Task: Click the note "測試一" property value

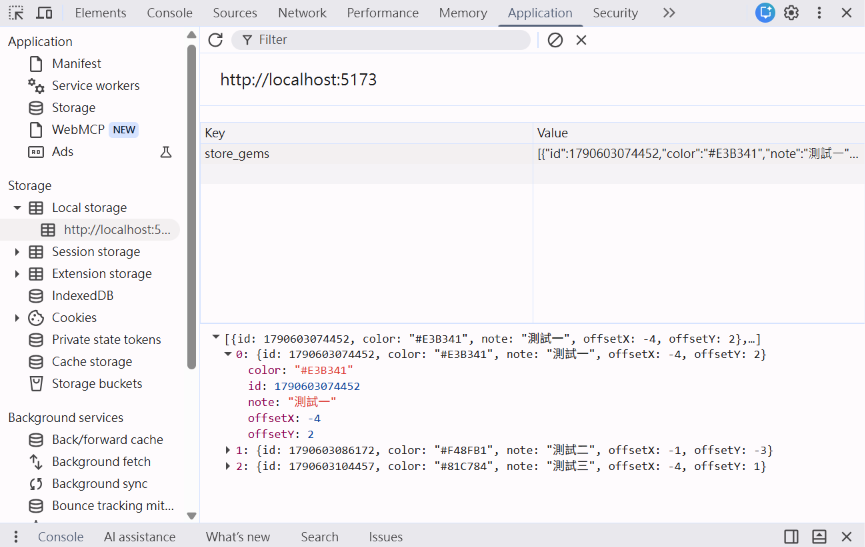Action: click(x=312, y=402)
